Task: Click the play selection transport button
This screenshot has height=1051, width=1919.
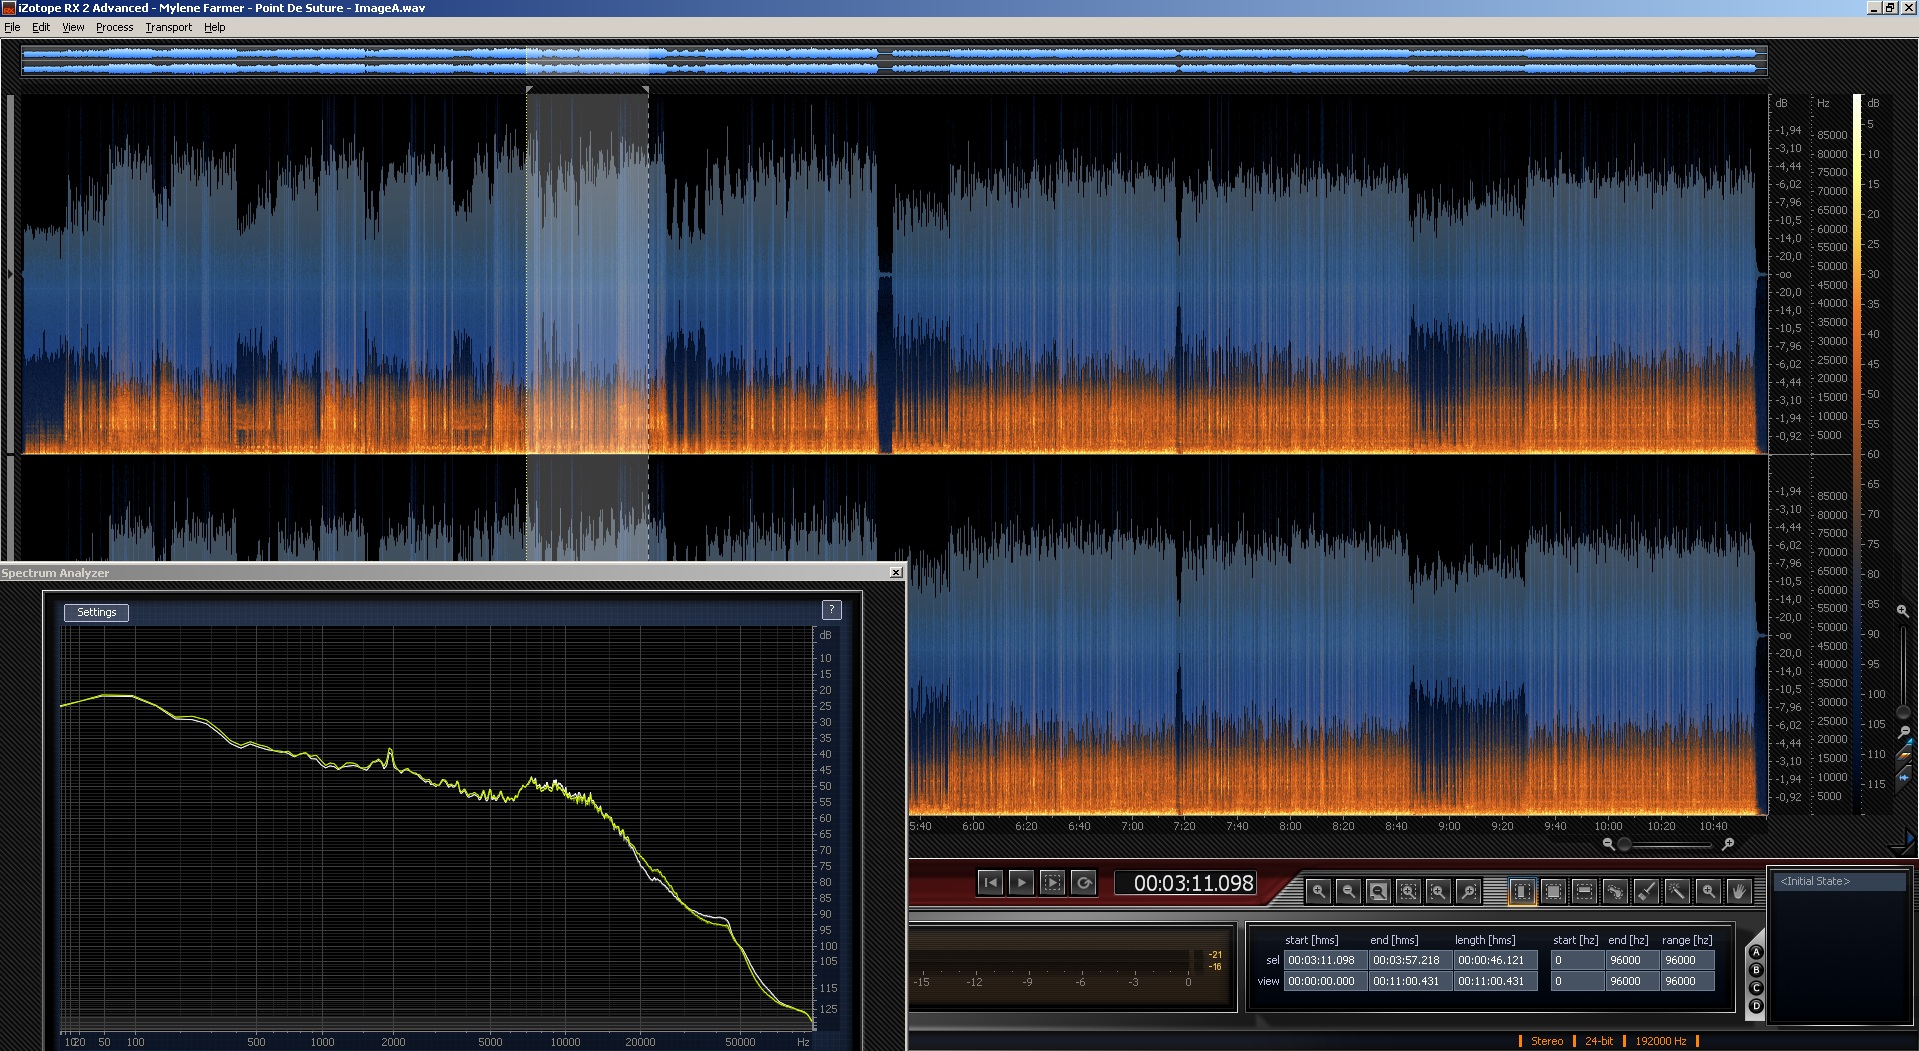Action: (1052, 883)
